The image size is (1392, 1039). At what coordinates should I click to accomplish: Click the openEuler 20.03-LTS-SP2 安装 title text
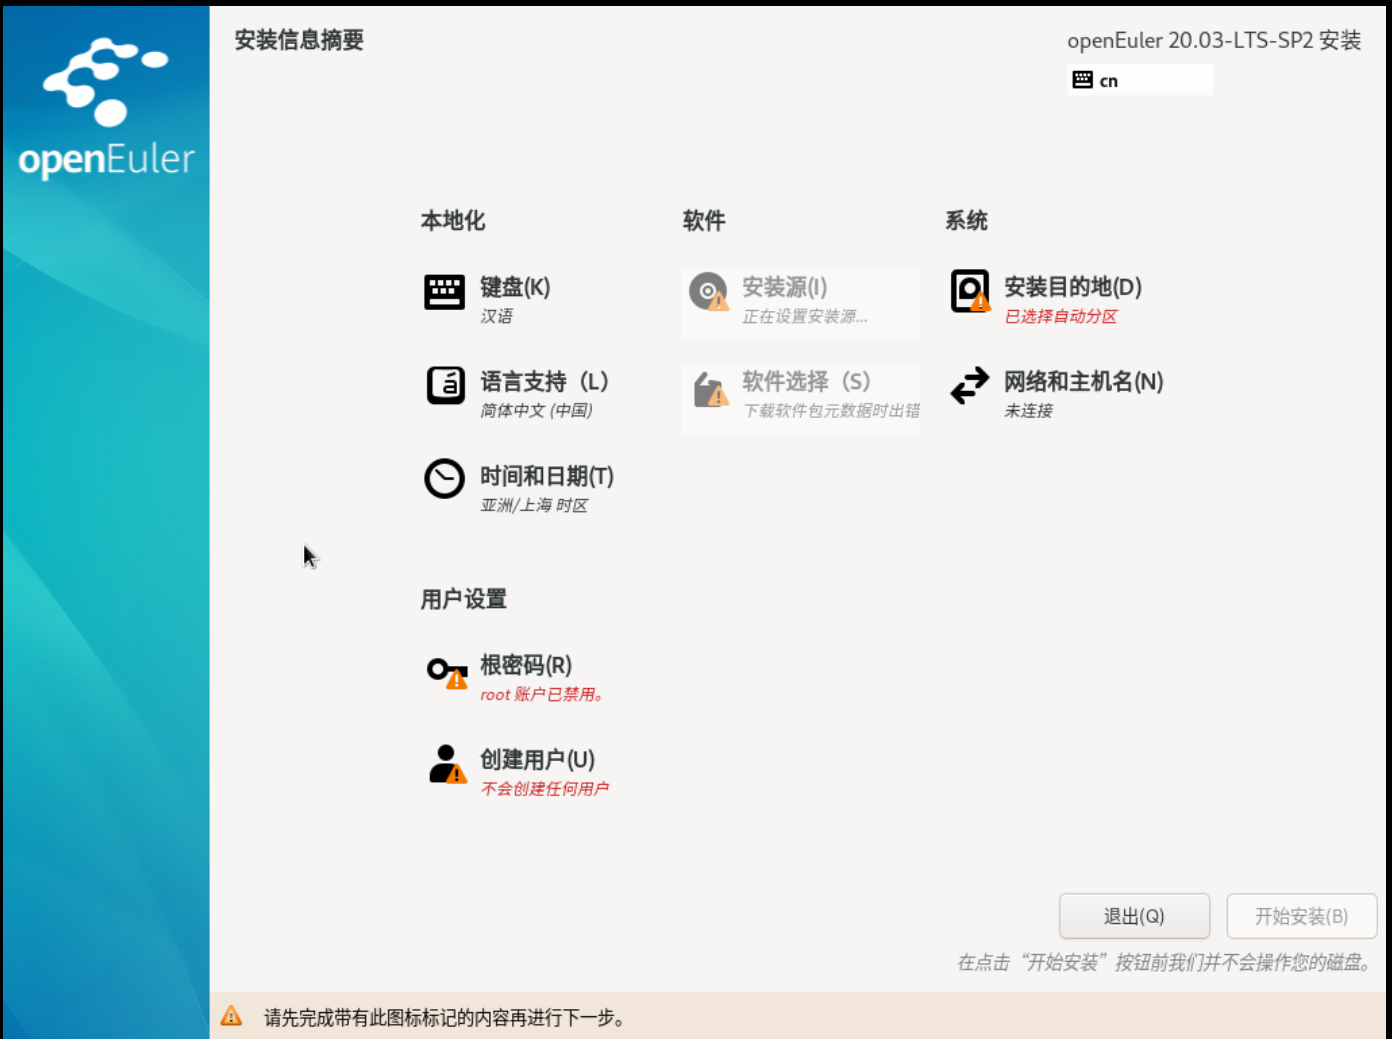tap(1214, 40)
